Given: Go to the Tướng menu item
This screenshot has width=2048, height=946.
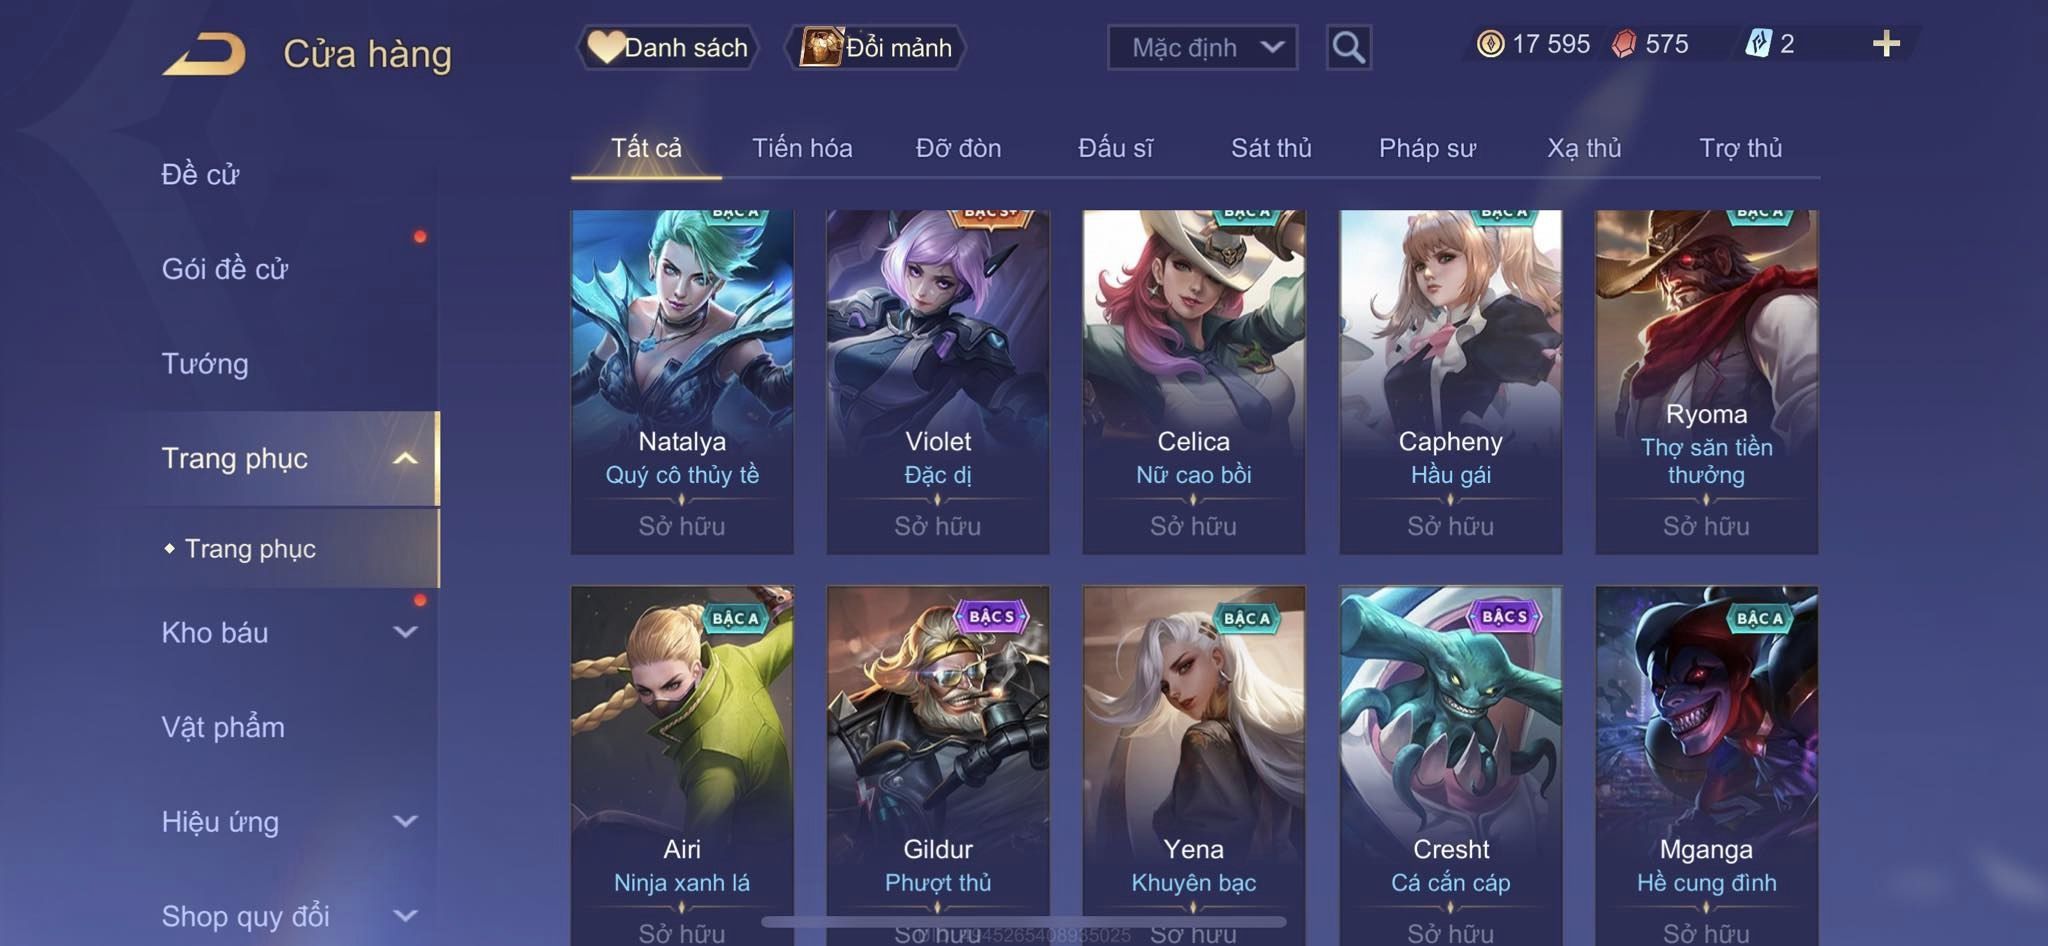Looking at the screenshot, I should tap(205, 363).
